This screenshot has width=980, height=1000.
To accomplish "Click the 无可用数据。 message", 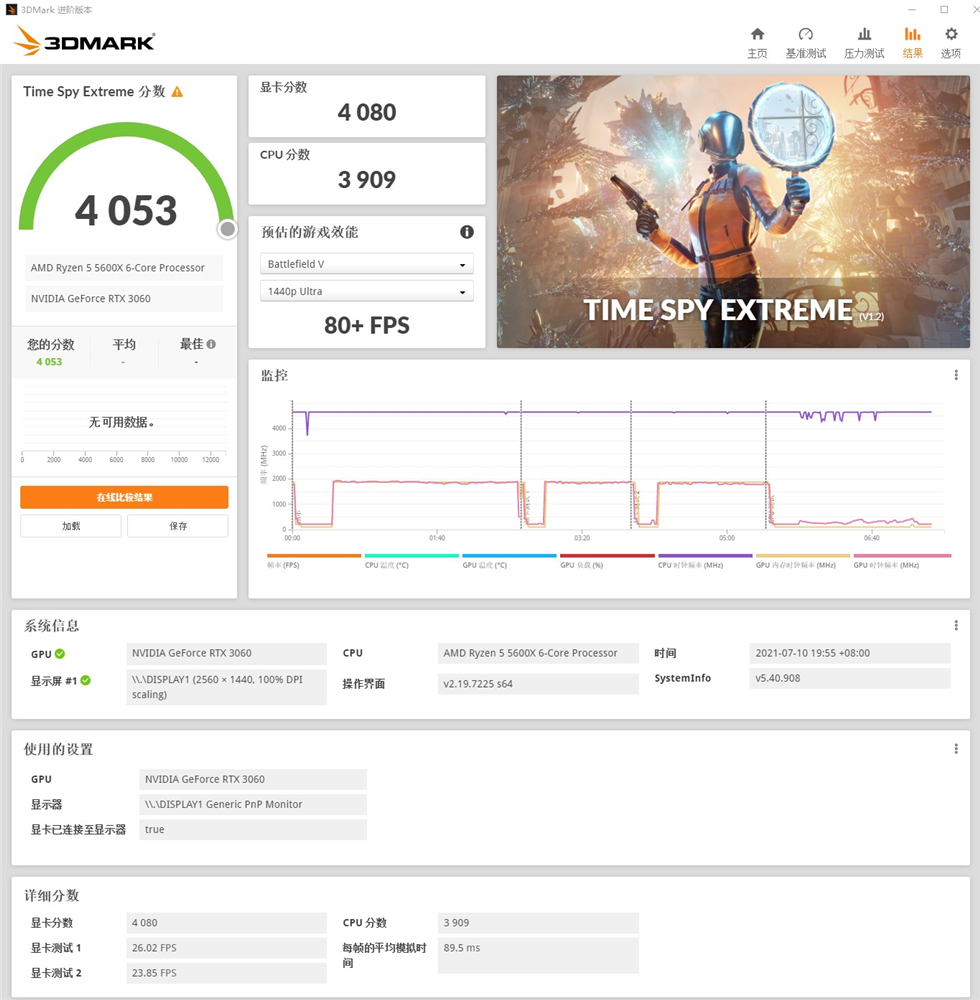I will pos(121,422).
